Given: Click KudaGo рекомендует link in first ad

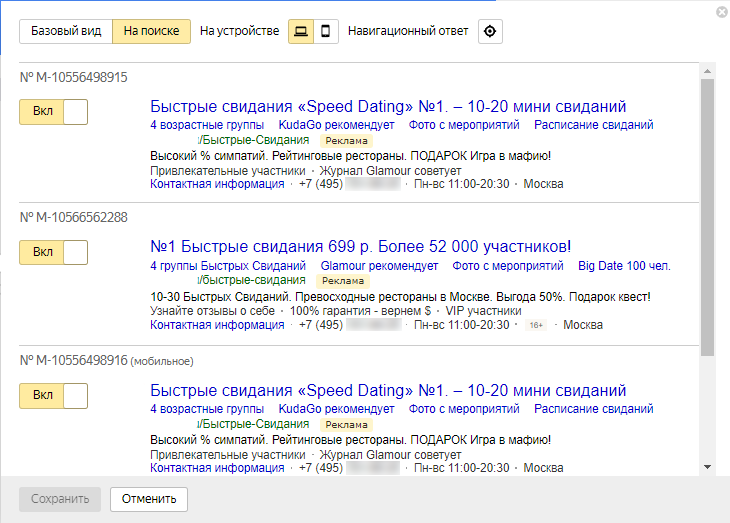Looking at the screenshot, I should [336, 125].
